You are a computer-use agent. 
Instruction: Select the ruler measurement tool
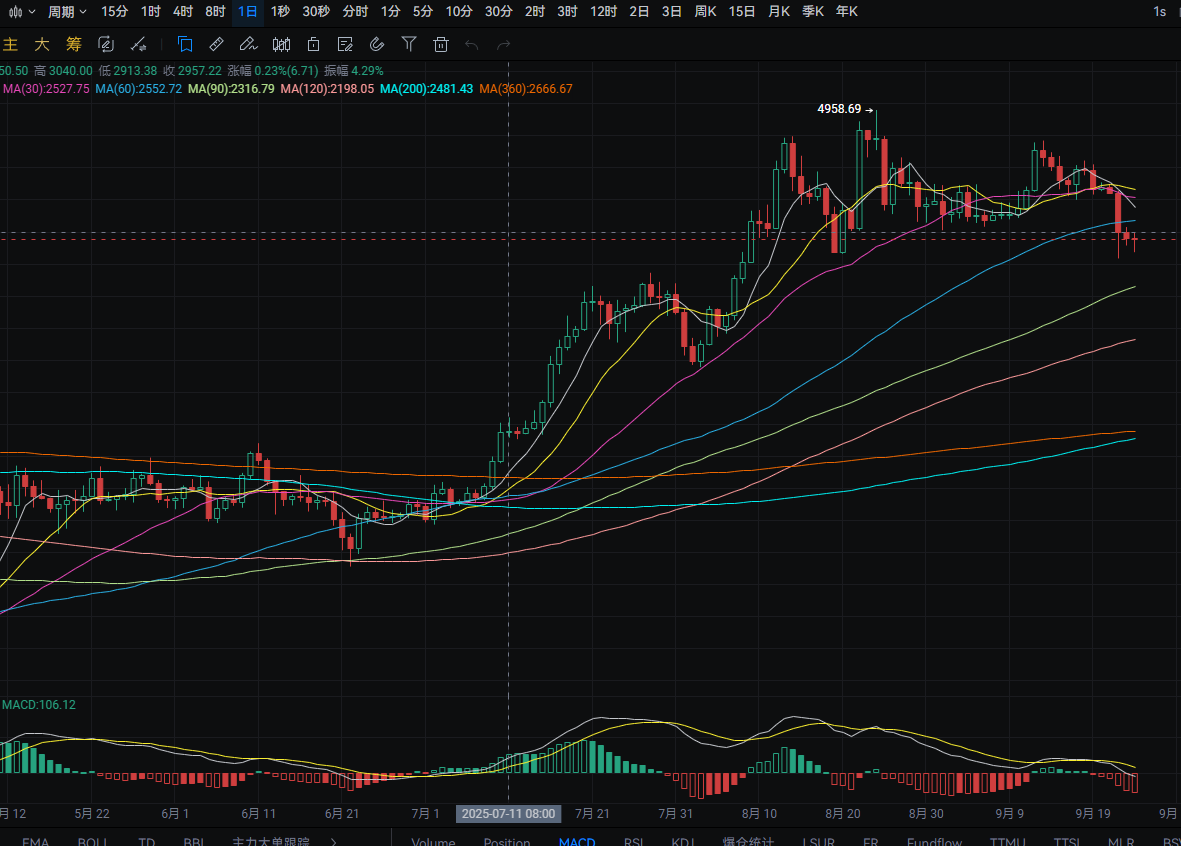(216, 44)
